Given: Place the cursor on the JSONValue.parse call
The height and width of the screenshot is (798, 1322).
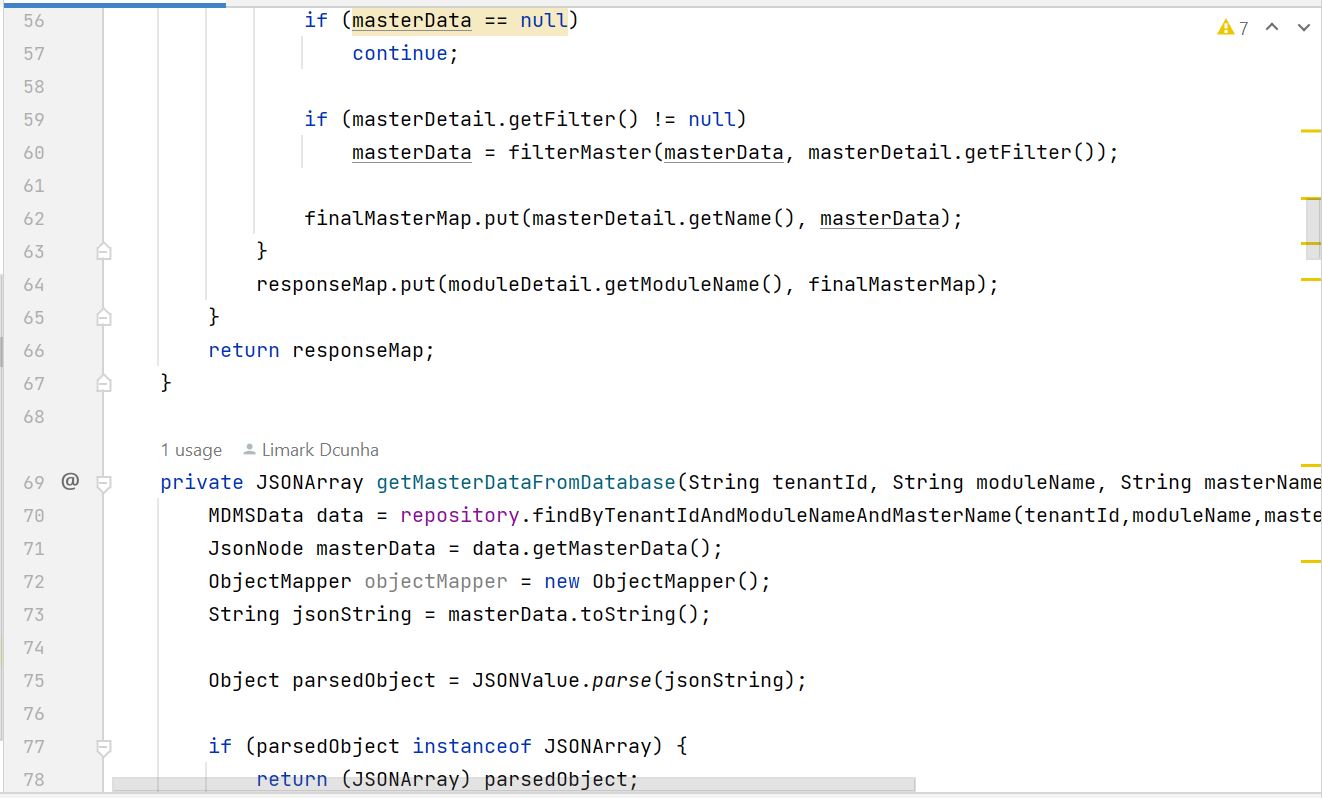Looking at the screenshot, I should point(558,680).
